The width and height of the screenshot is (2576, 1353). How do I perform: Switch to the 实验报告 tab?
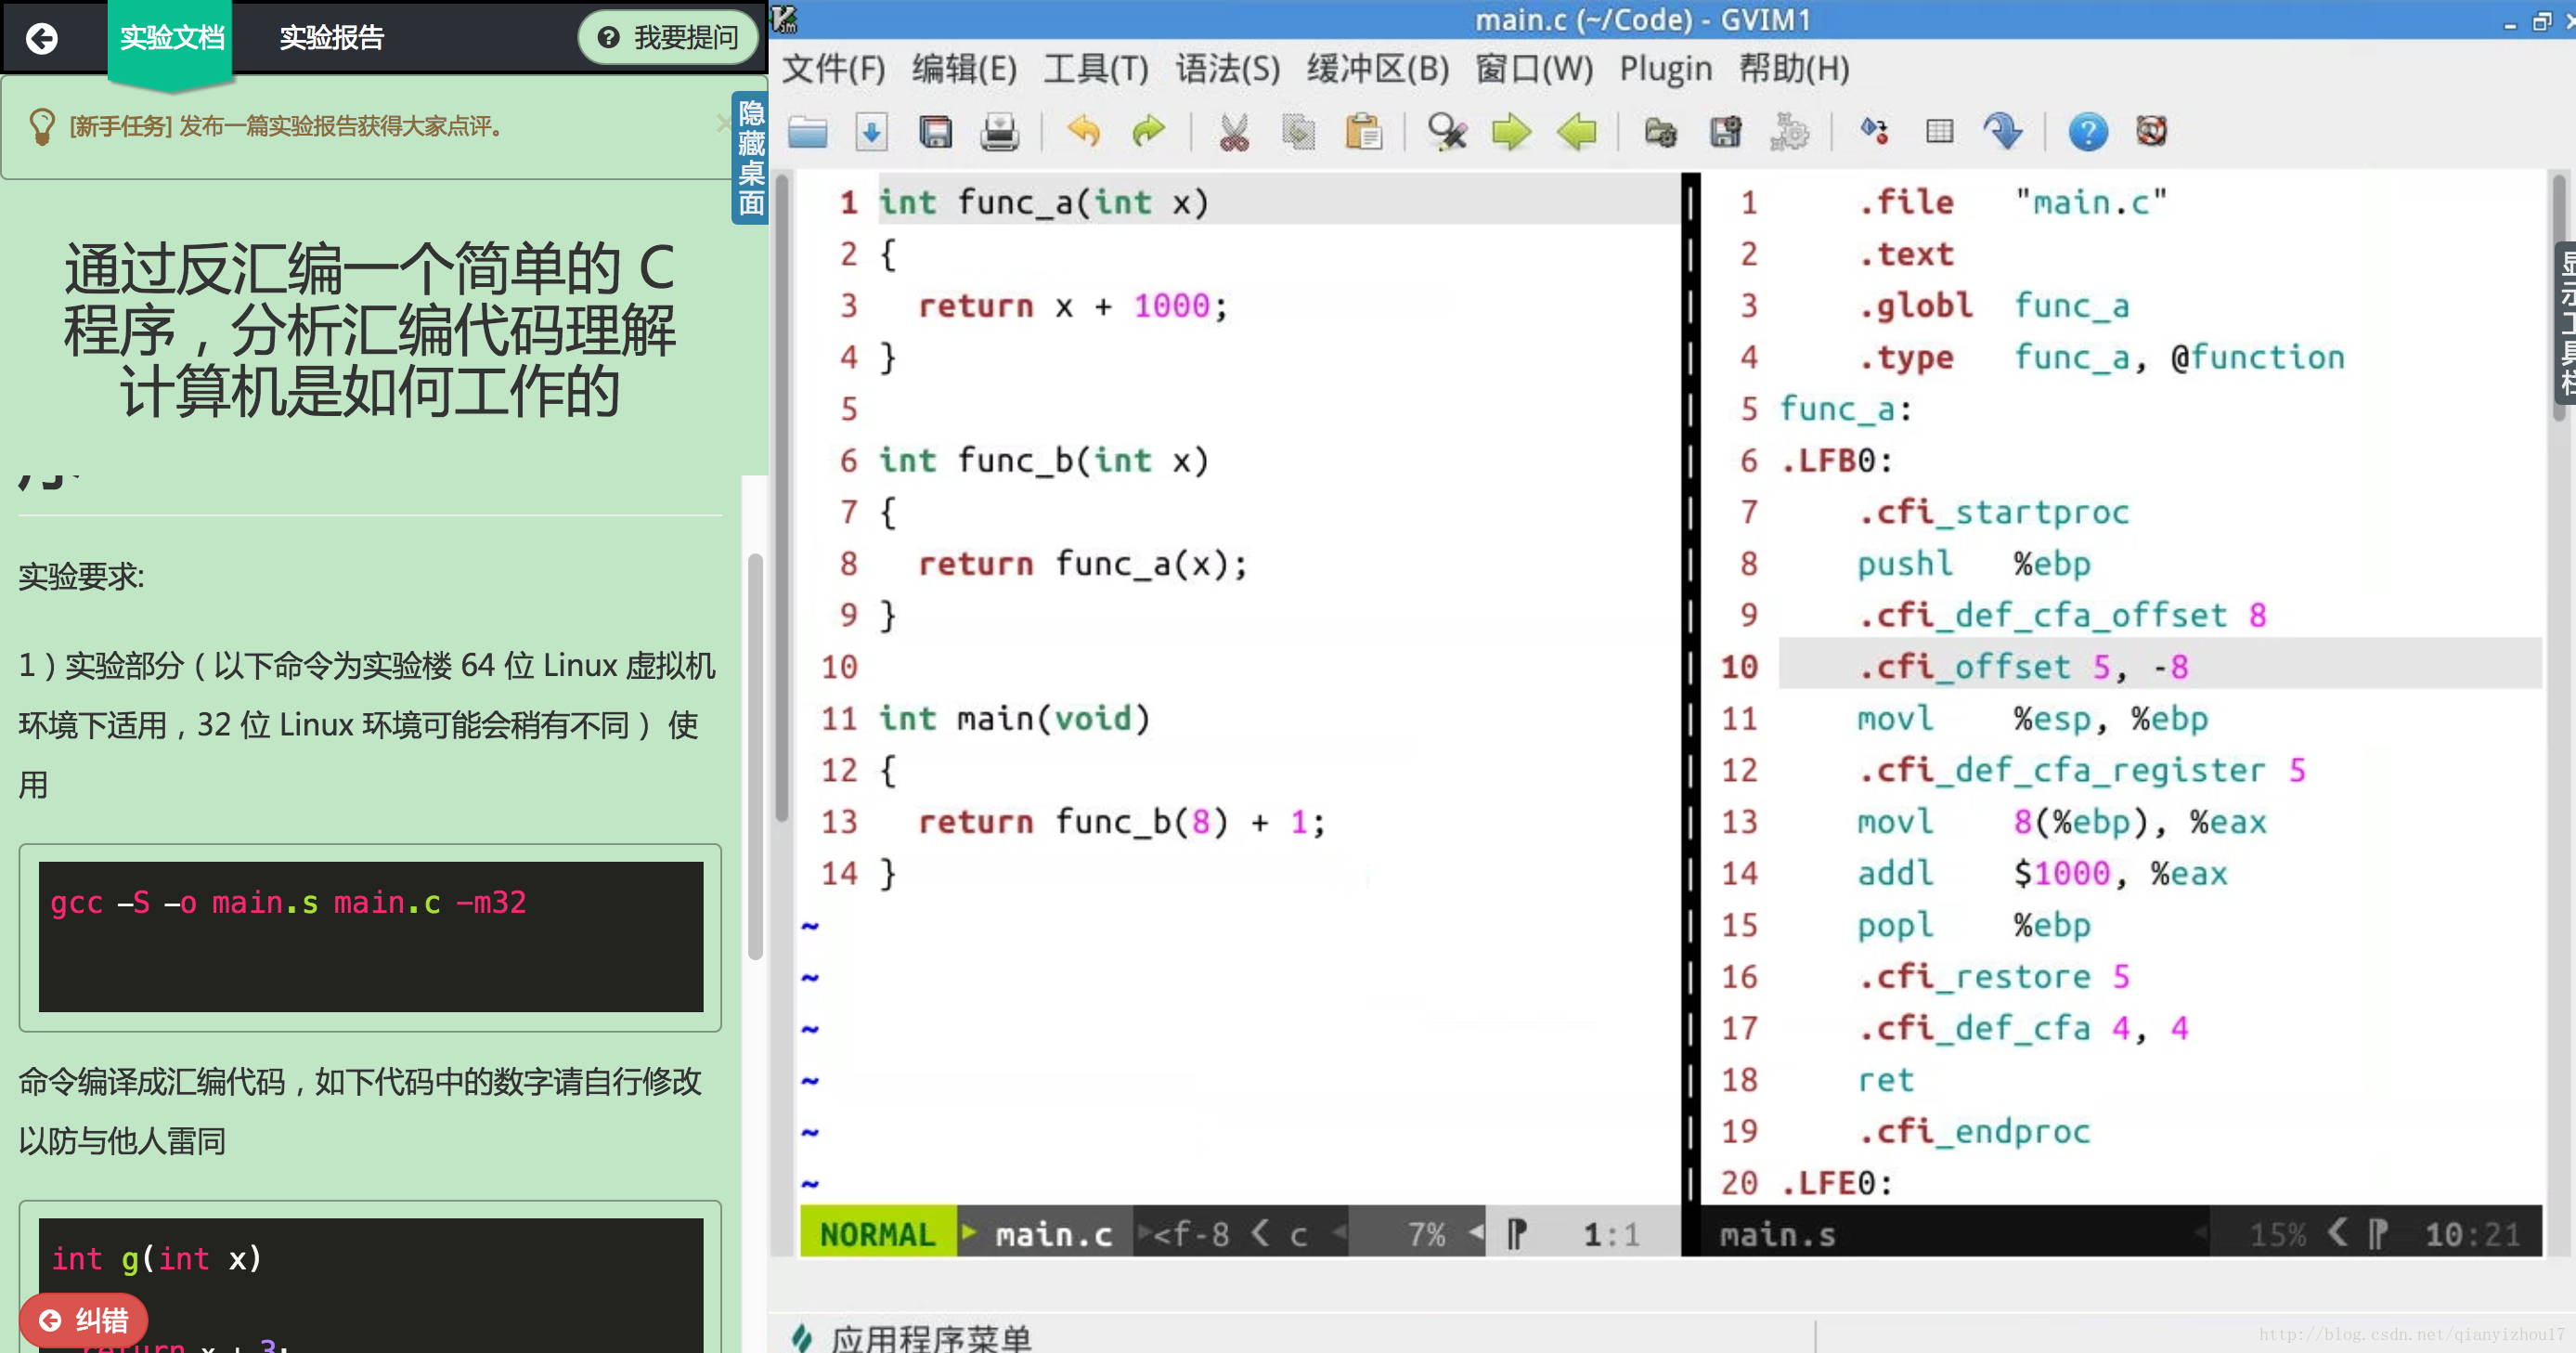point(331,38)
